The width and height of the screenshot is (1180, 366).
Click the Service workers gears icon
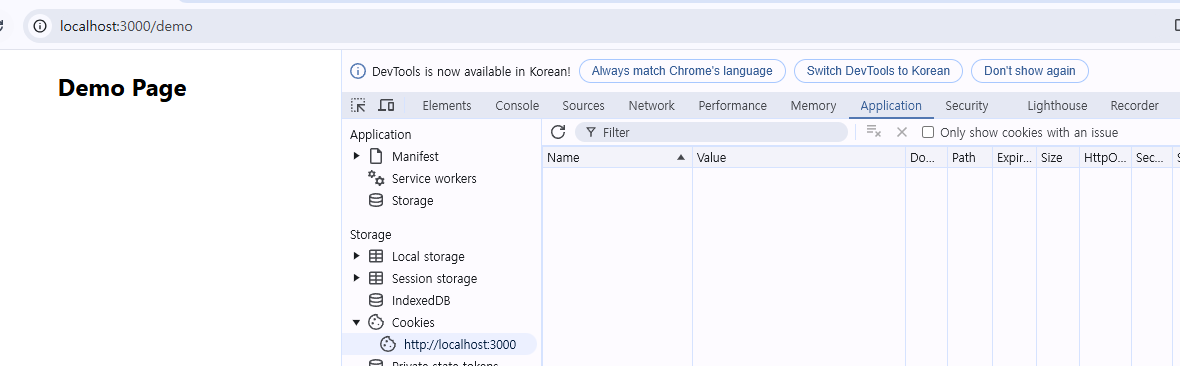[x=376, y=178]
